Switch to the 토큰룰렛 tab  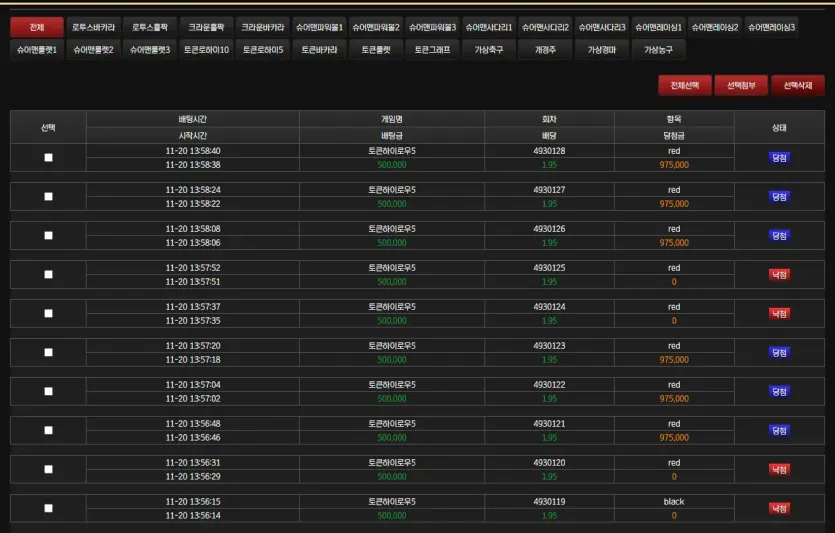click(x=375, y=50)
